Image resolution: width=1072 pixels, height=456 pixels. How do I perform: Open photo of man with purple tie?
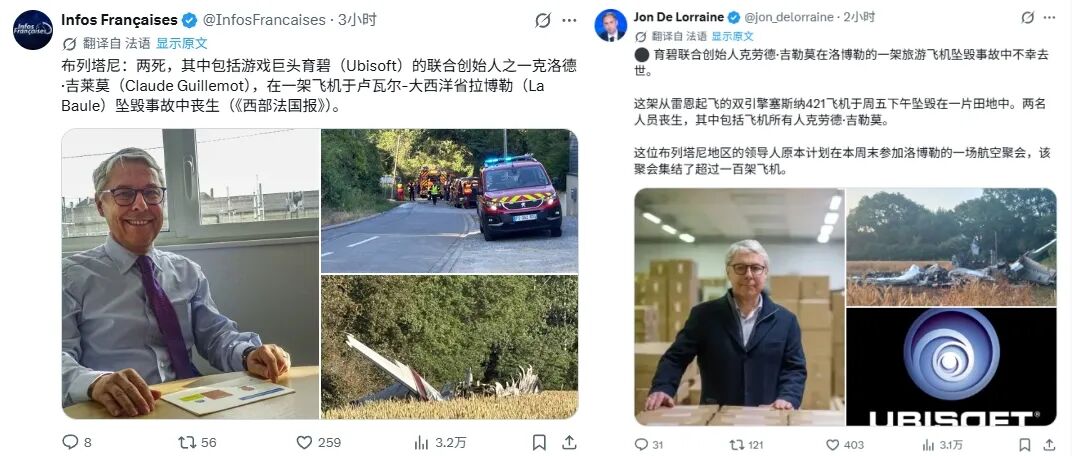point(191,273)
